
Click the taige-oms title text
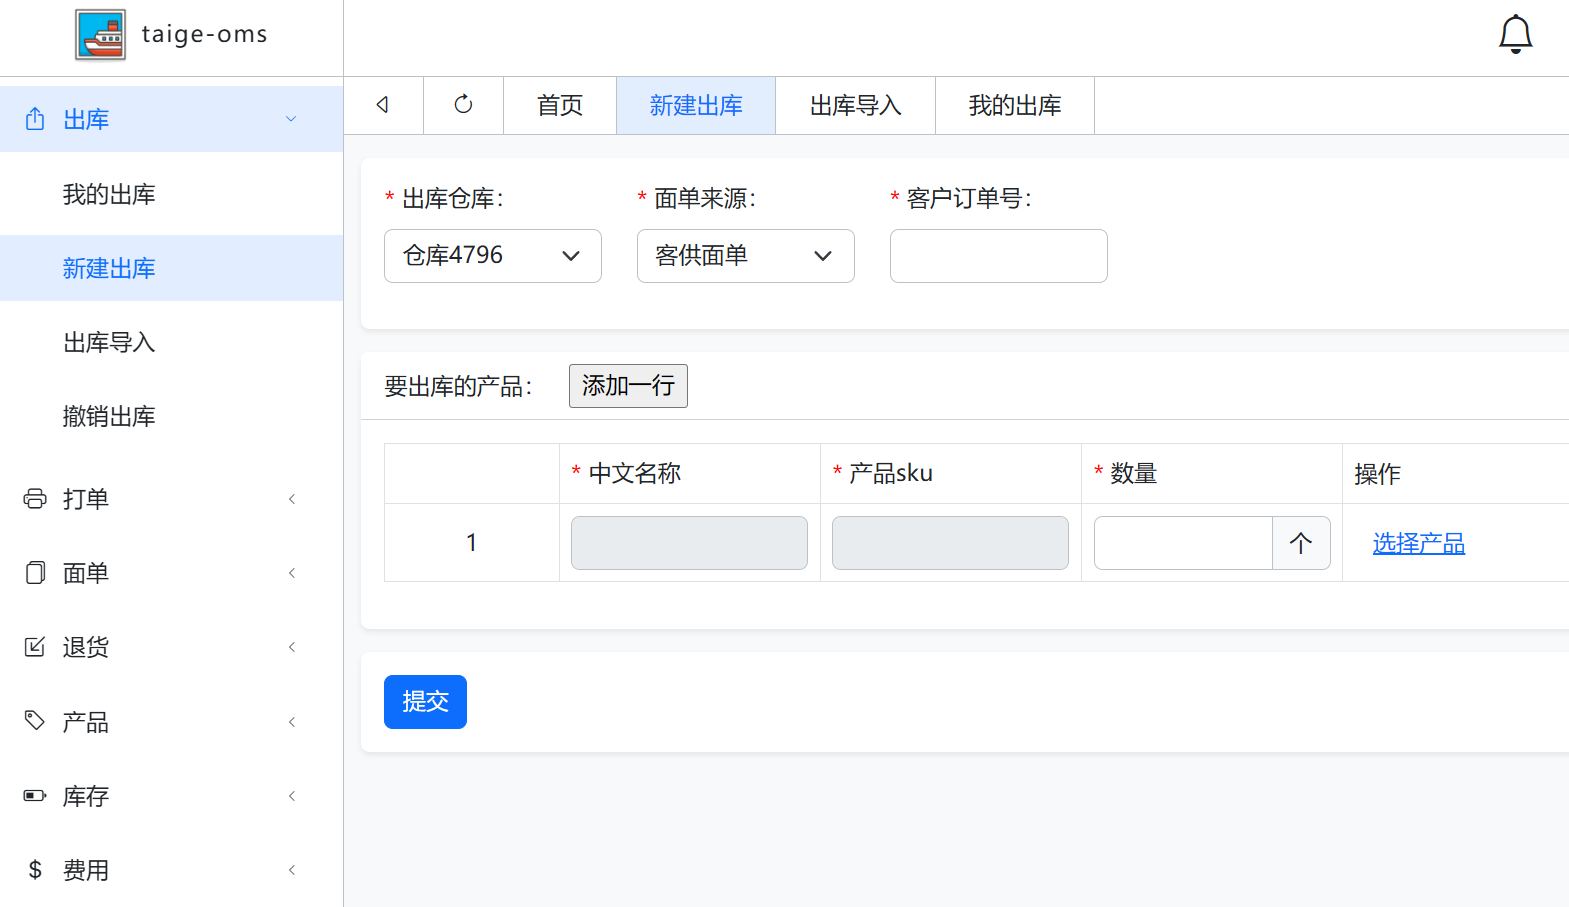click(x=205, y=34)
